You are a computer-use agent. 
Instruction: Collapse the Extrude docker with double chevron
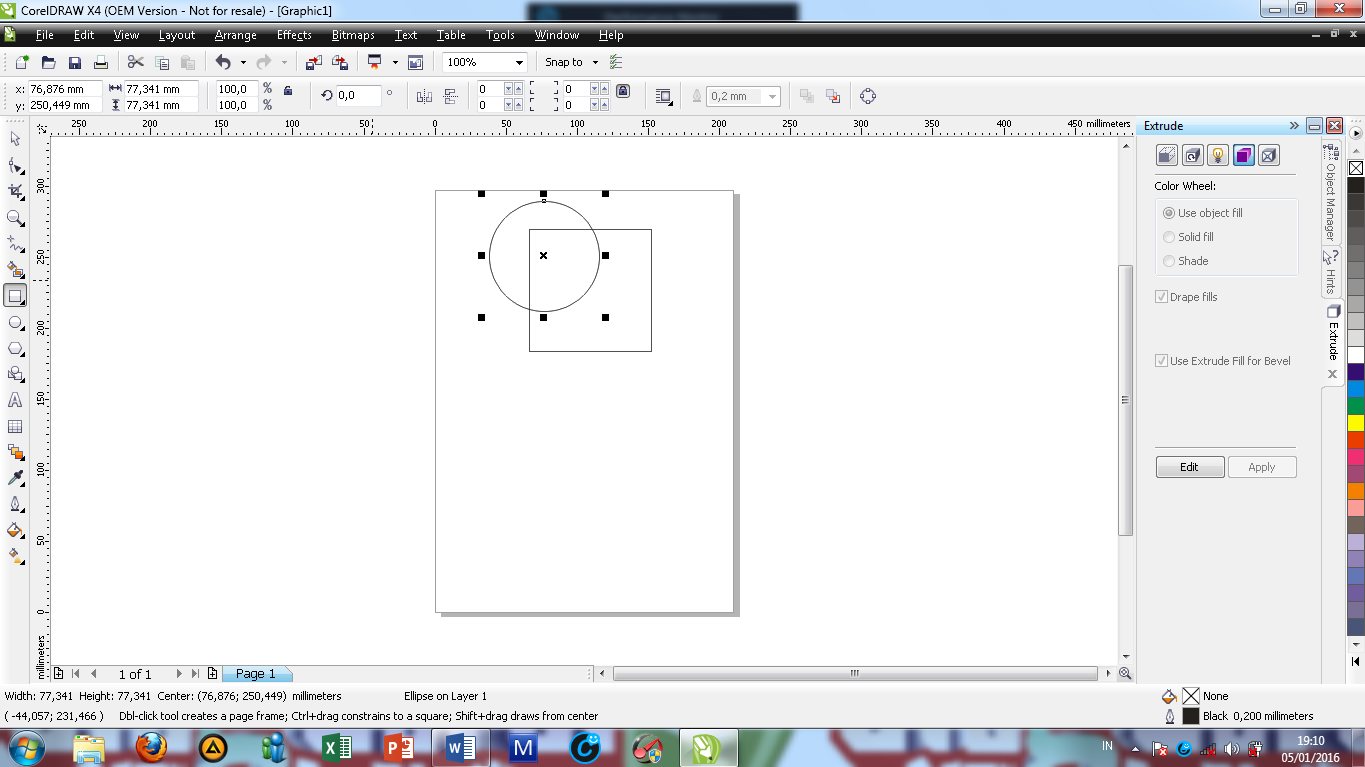coord(1294,126)
